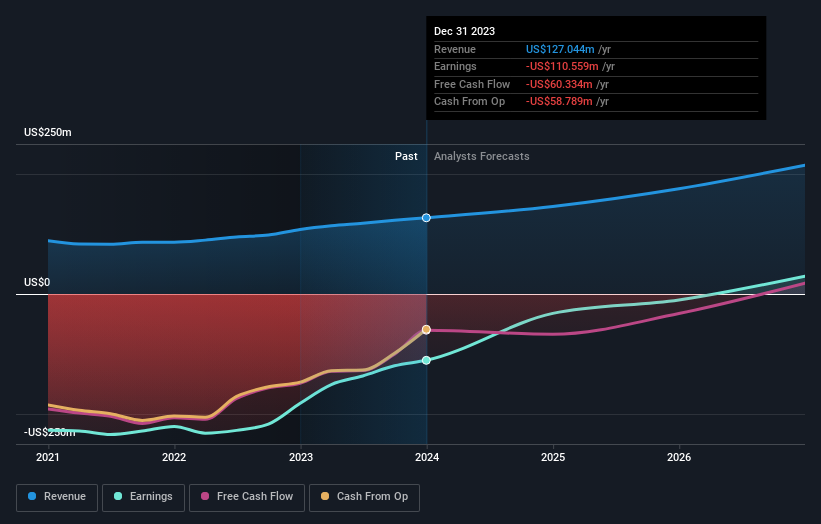Toggle the Earnings legend series
This screenshot has height=524, width=821.
(143, 497)
